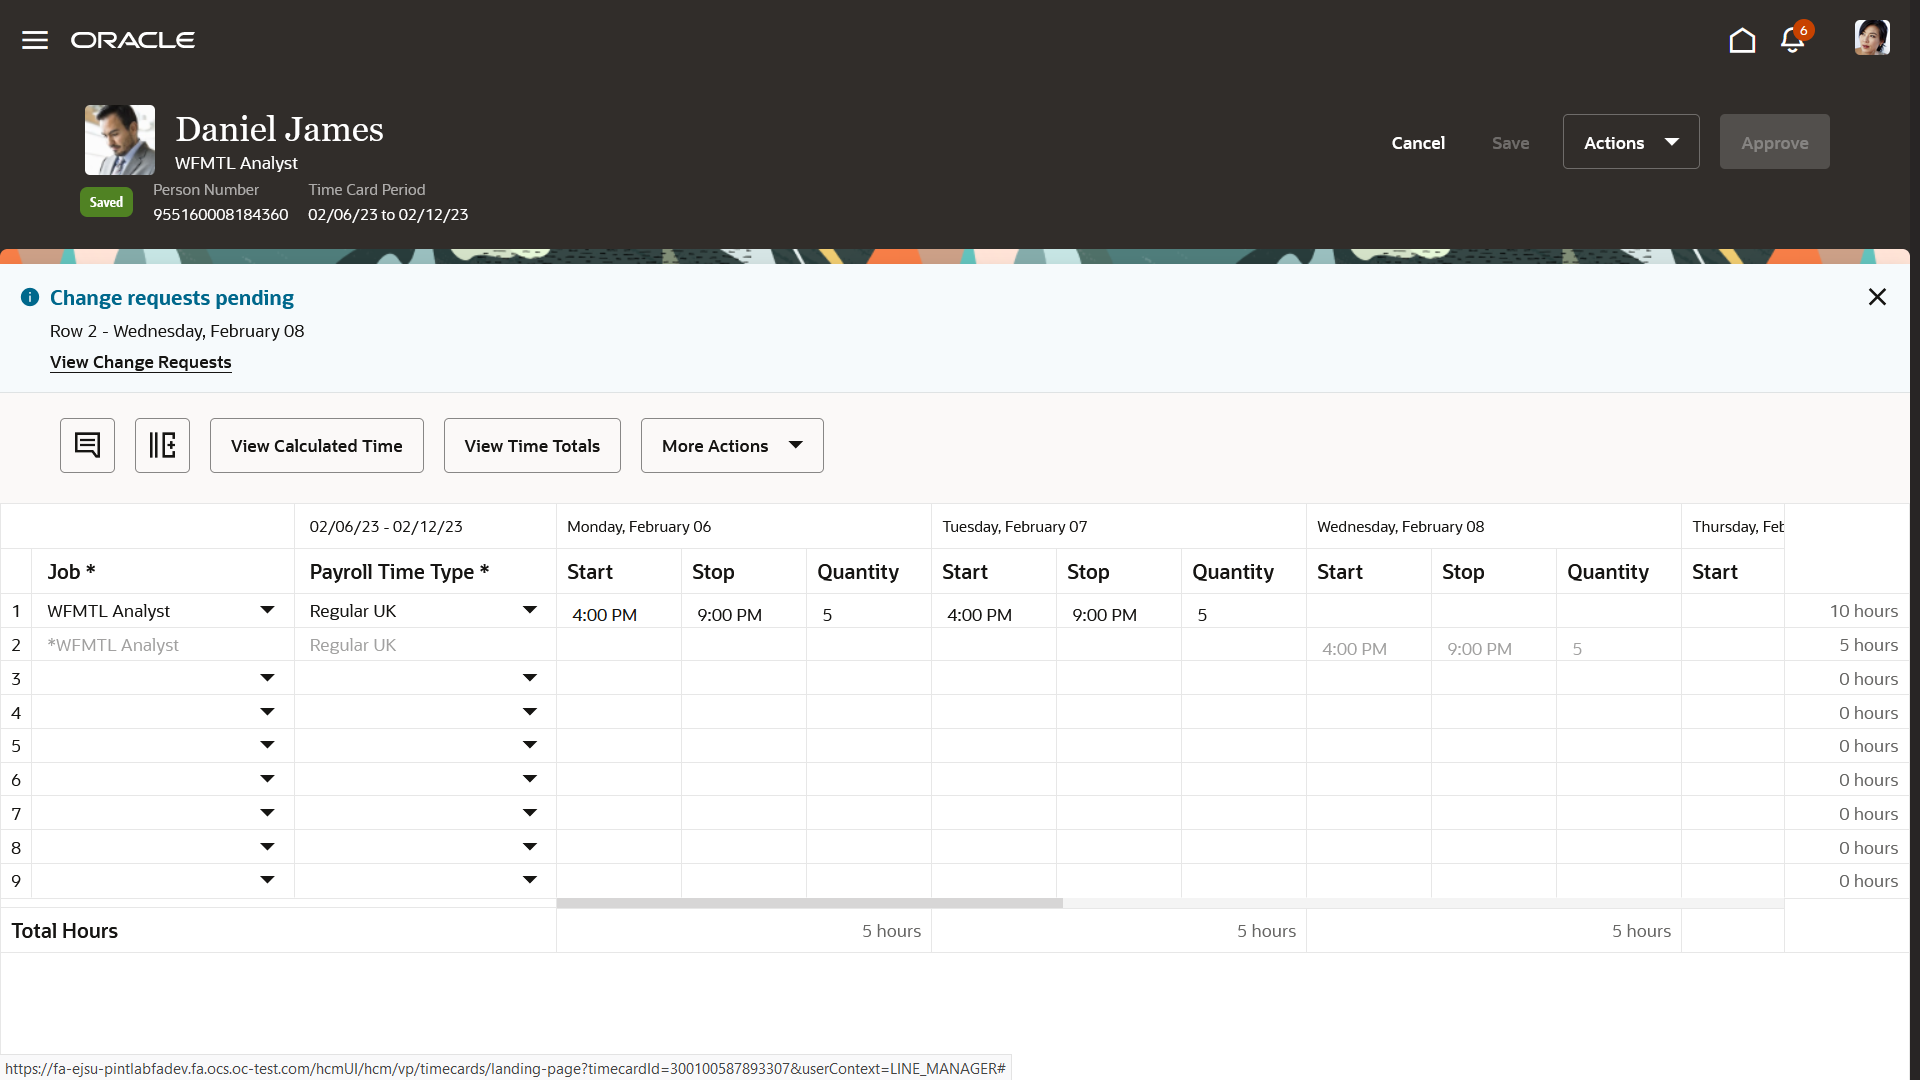Open the notifications bell
The width and height of the screenshot is (1920, 1080).
click(x=1792, y=40)
